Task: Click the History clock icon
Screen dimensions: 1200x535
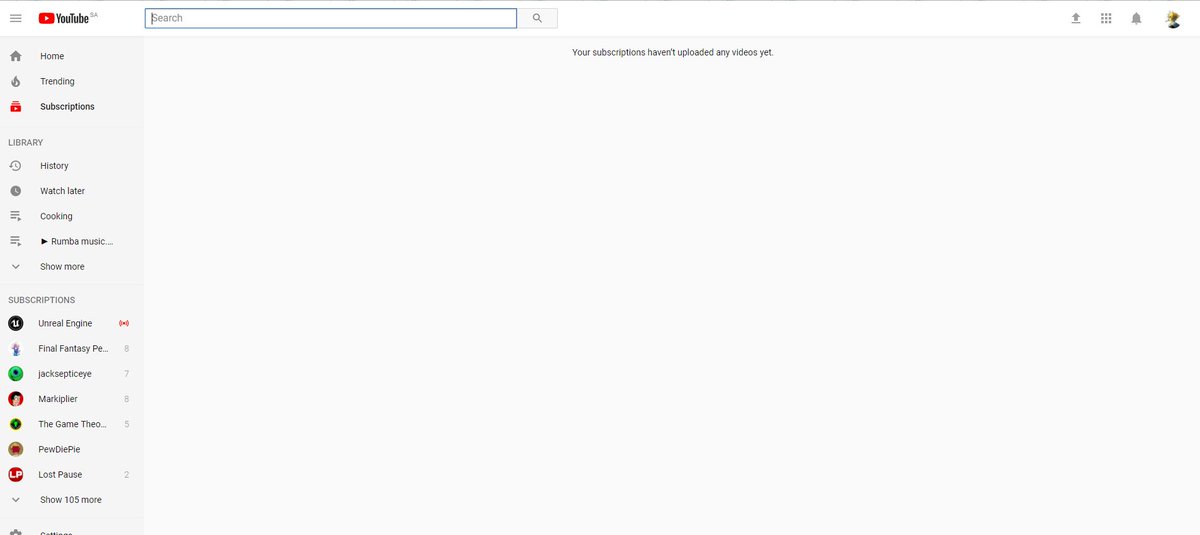Action: (16, 166)
